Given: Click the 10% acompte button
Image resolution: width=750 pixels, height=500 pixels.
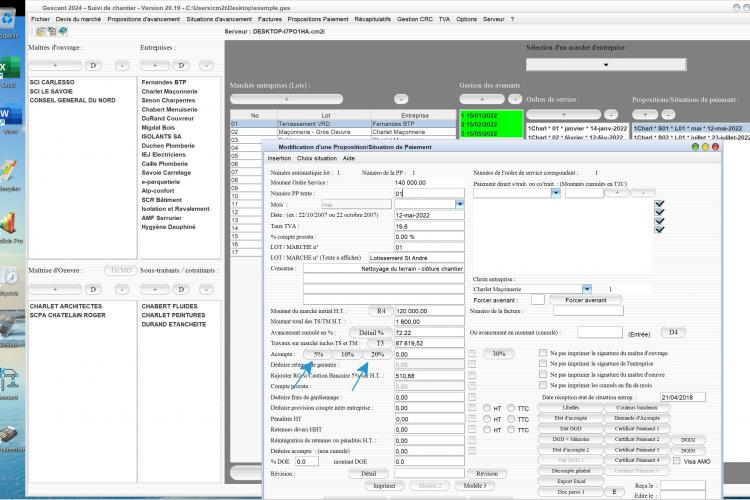Looking at the screenshot, I should (347, 355).
